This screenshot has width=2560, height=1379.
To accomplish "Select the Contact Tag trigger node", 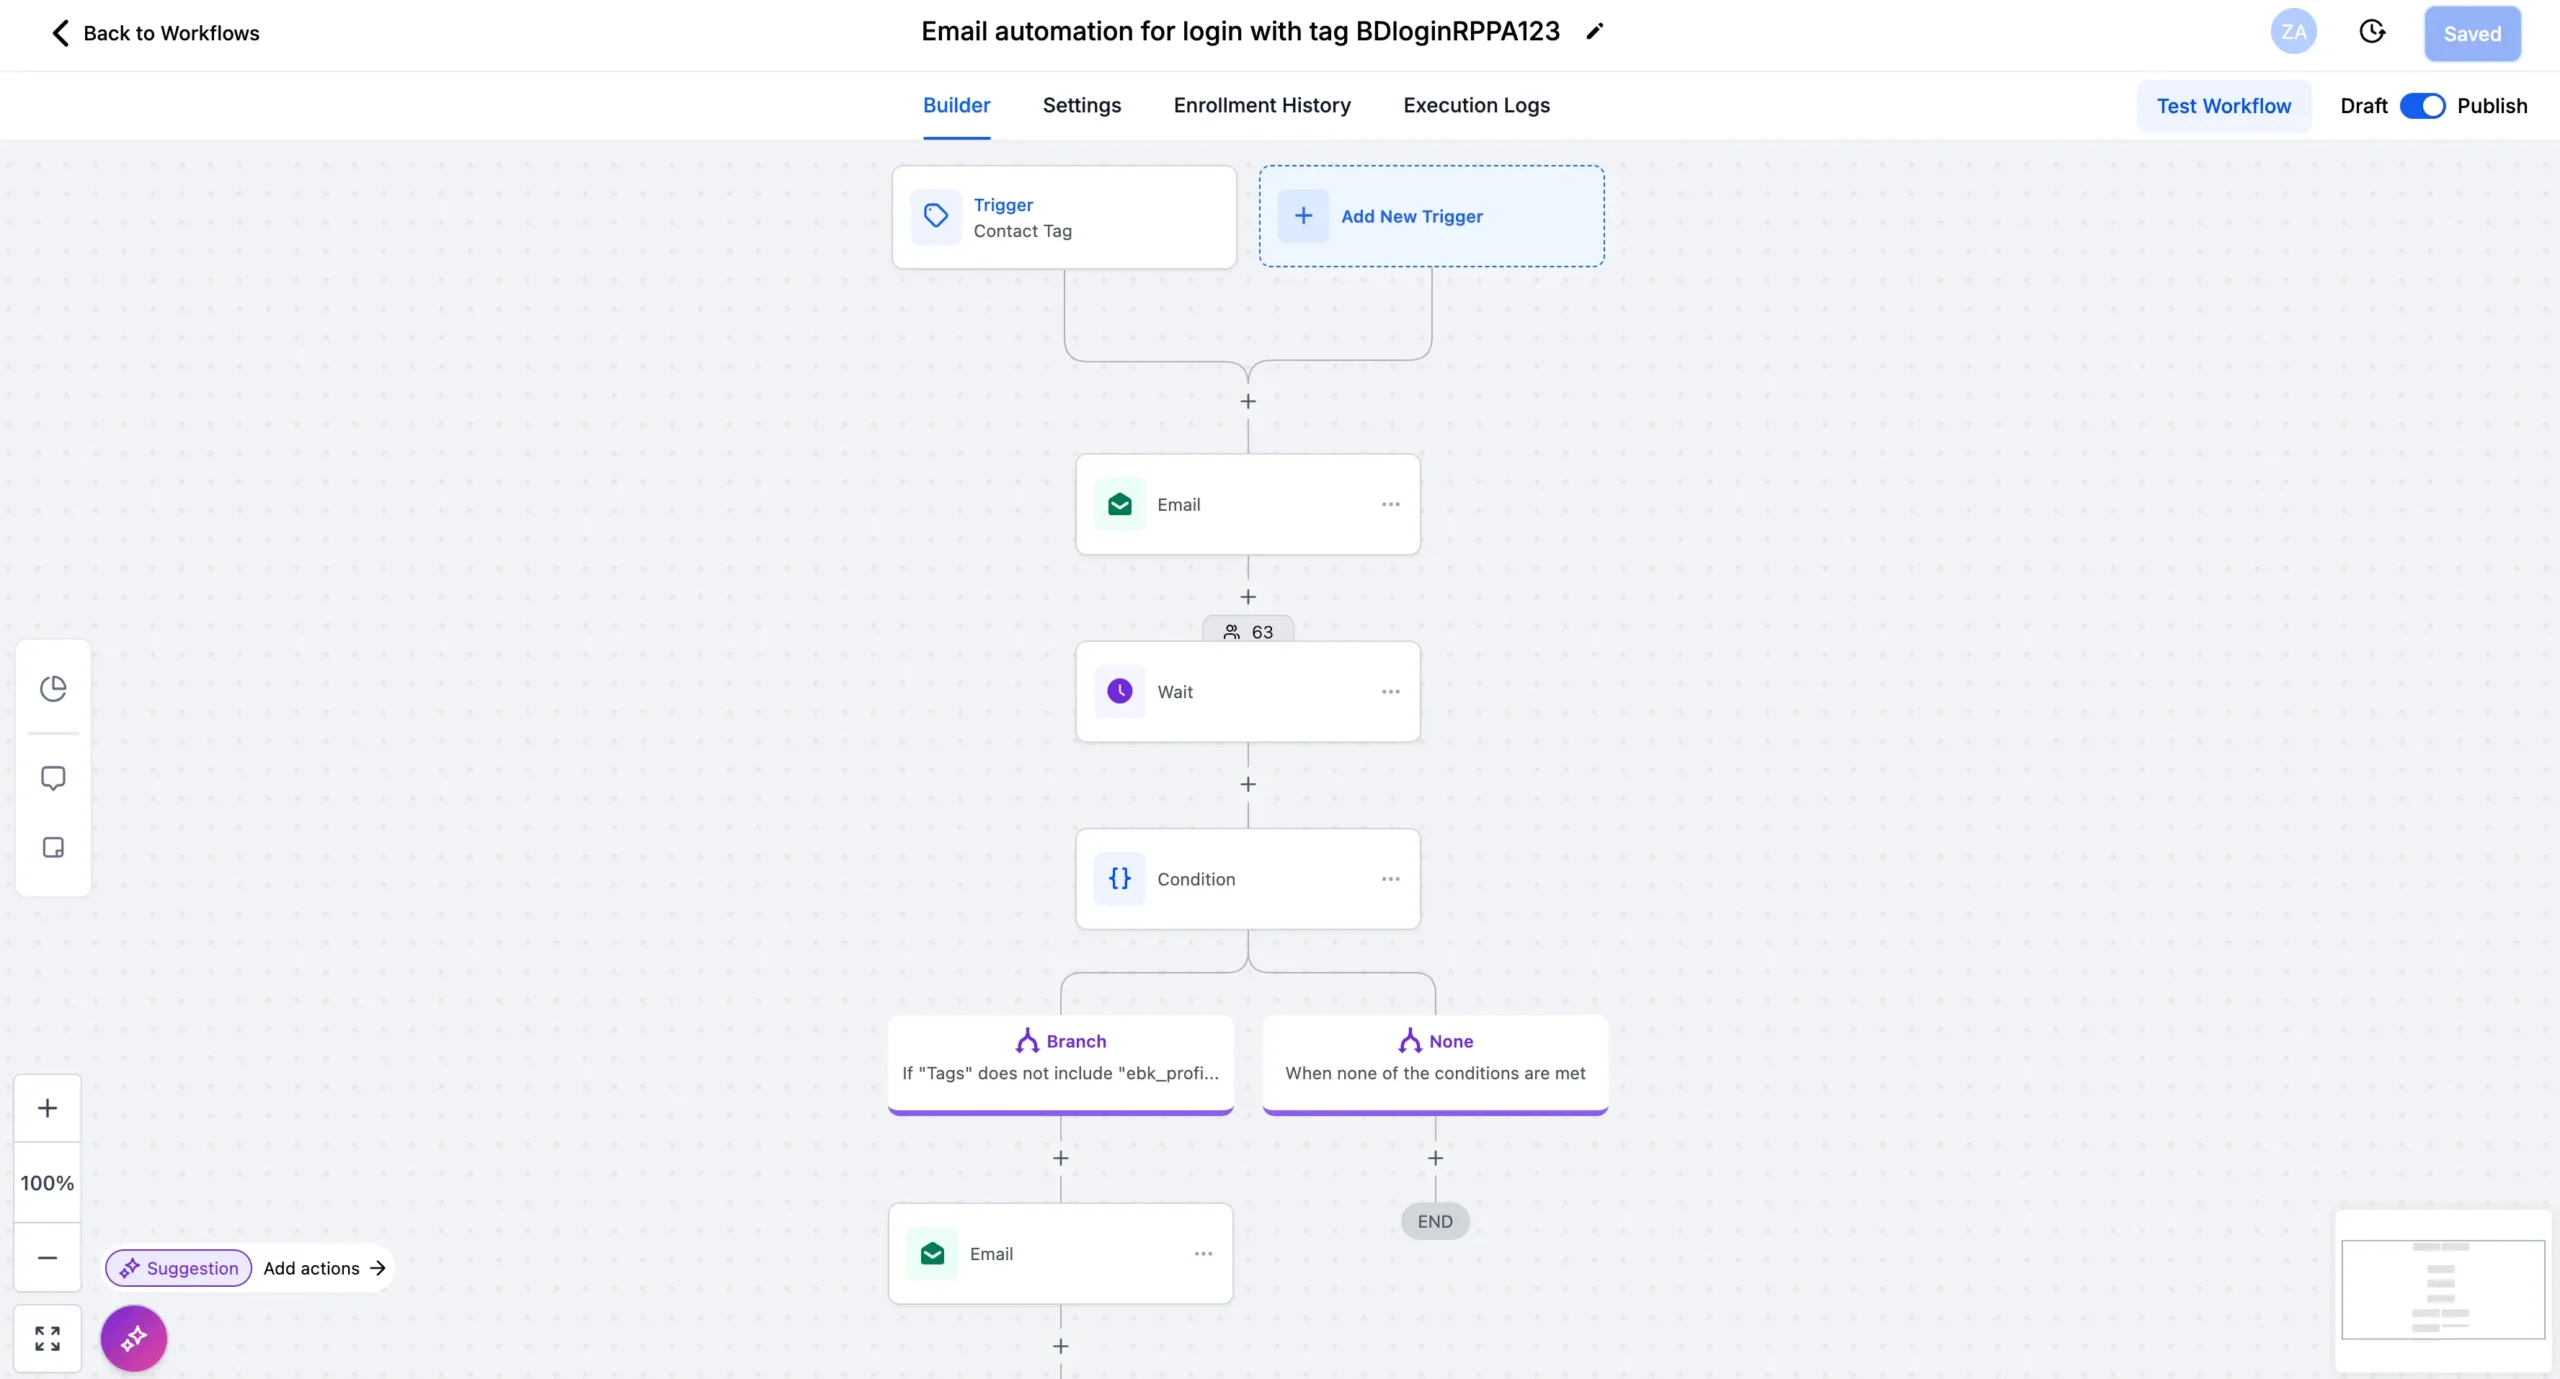I will (1063, 217).
